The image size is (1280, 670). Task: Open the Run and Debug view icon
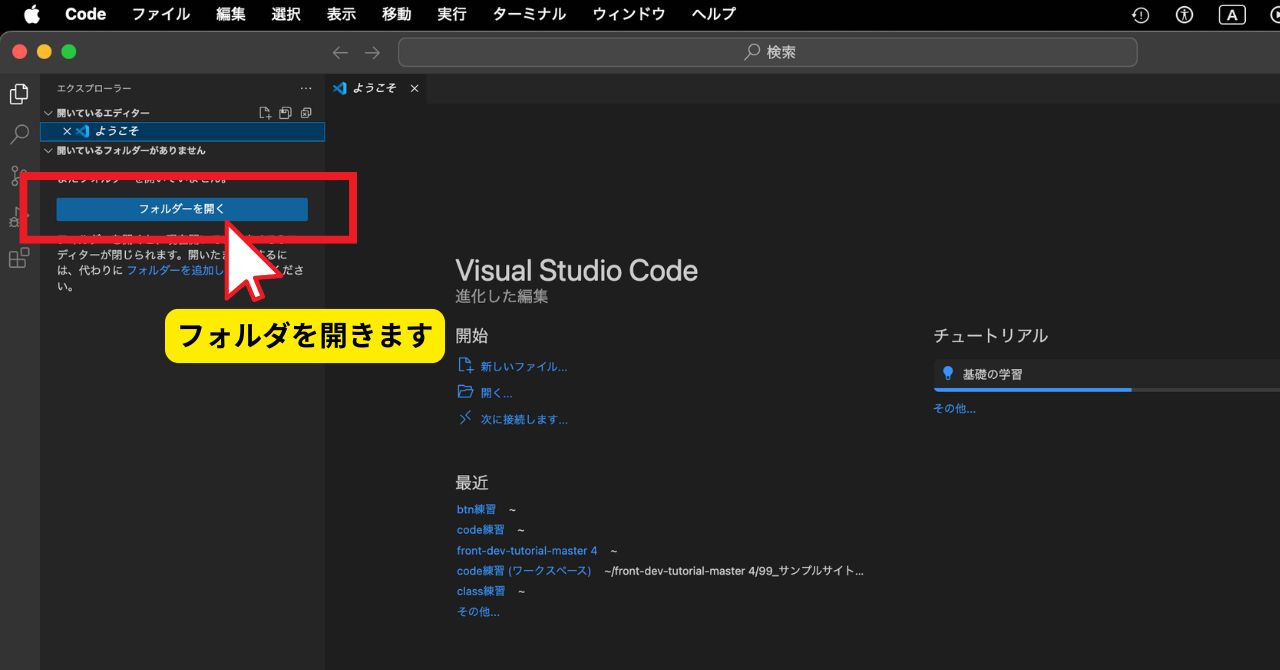tap(17, 217)
